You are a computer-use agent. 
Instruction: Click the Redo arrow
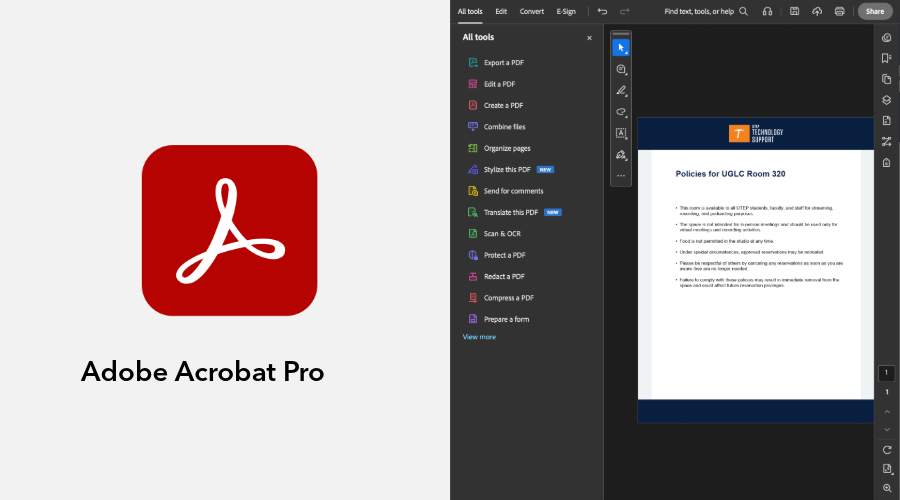point(624,11)
